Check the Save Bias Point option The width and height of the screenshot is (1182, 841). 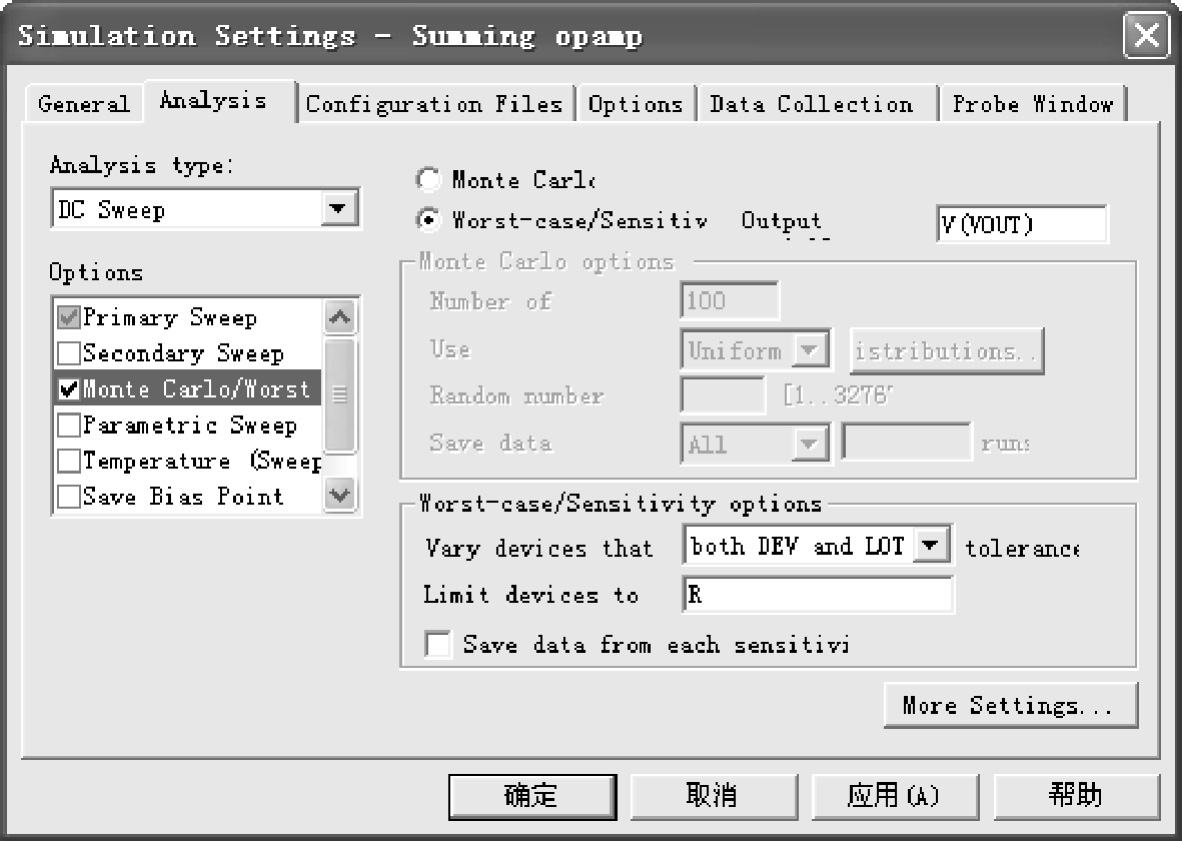click(70, 497)
